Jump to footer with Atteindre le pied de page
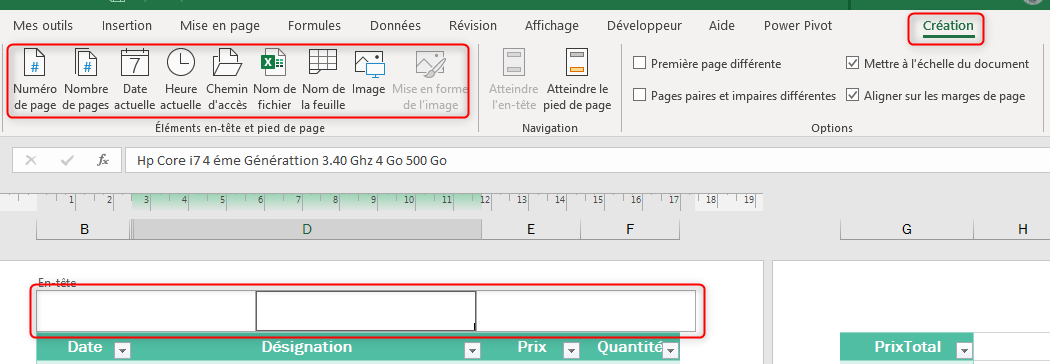Viewport: 1050px width, 364px height. tap(577, 80)
